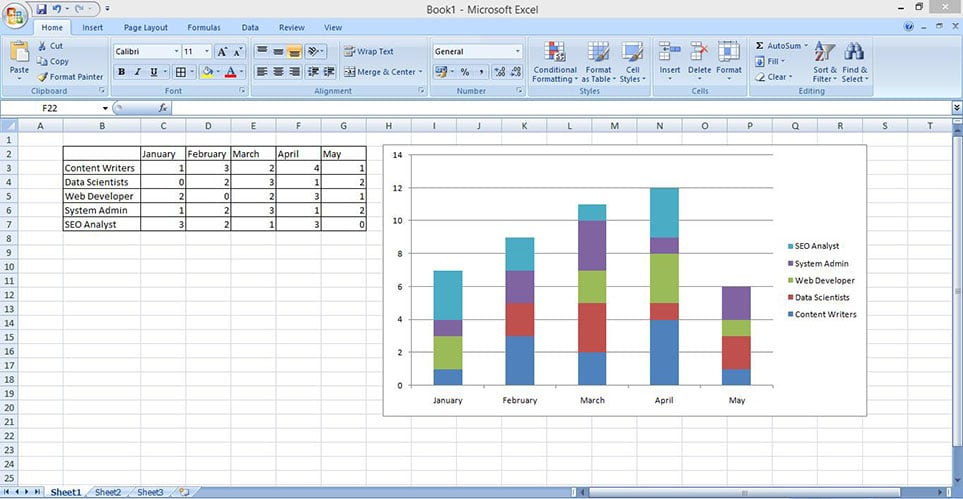963x499 pixels.
Task: Apply cell borders icon
Action: click(181, 72)
